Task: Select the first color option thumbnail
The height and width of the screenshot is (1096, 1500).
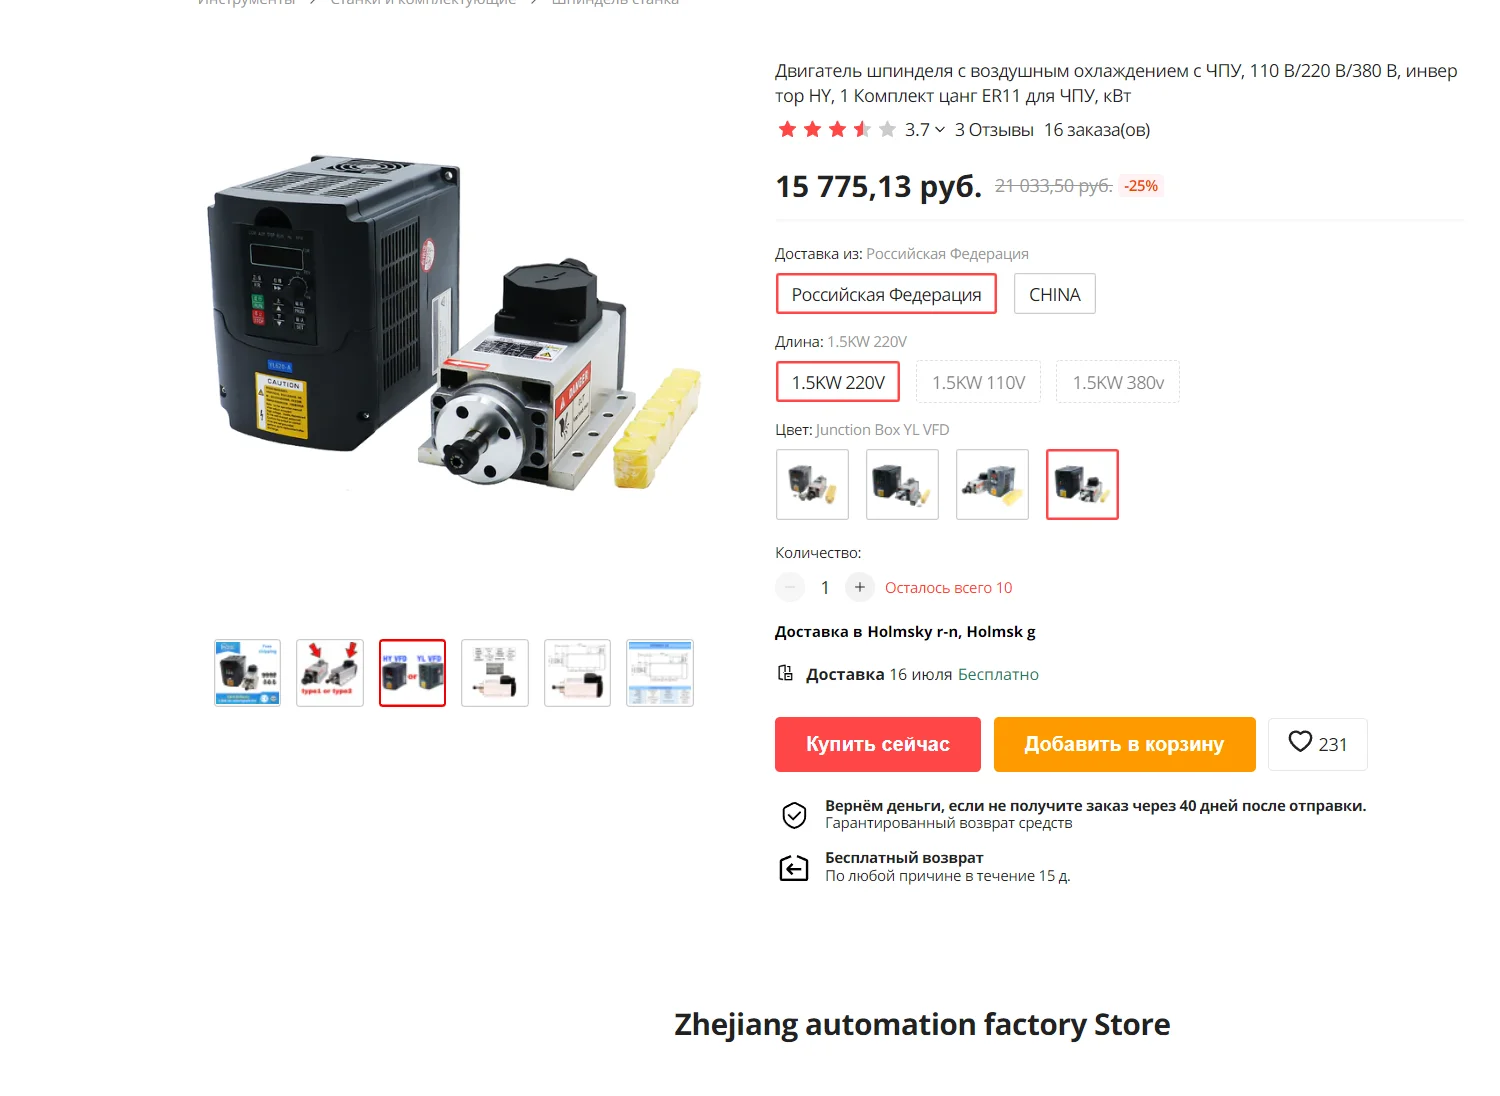Action: (812, 484)
